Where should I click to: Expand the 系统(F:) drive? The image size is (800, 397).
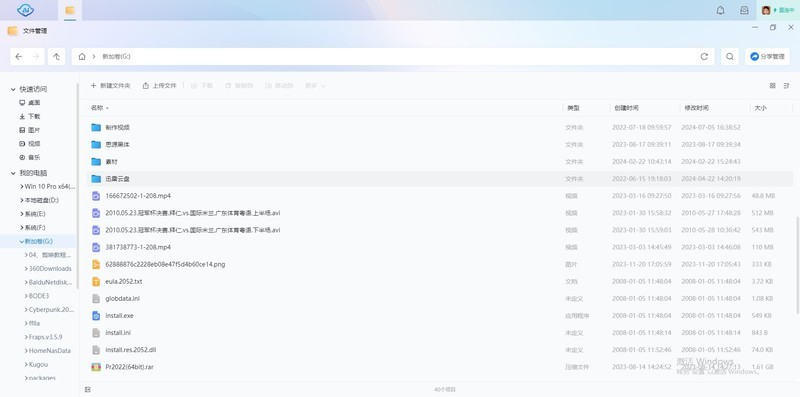click(22, 228)
